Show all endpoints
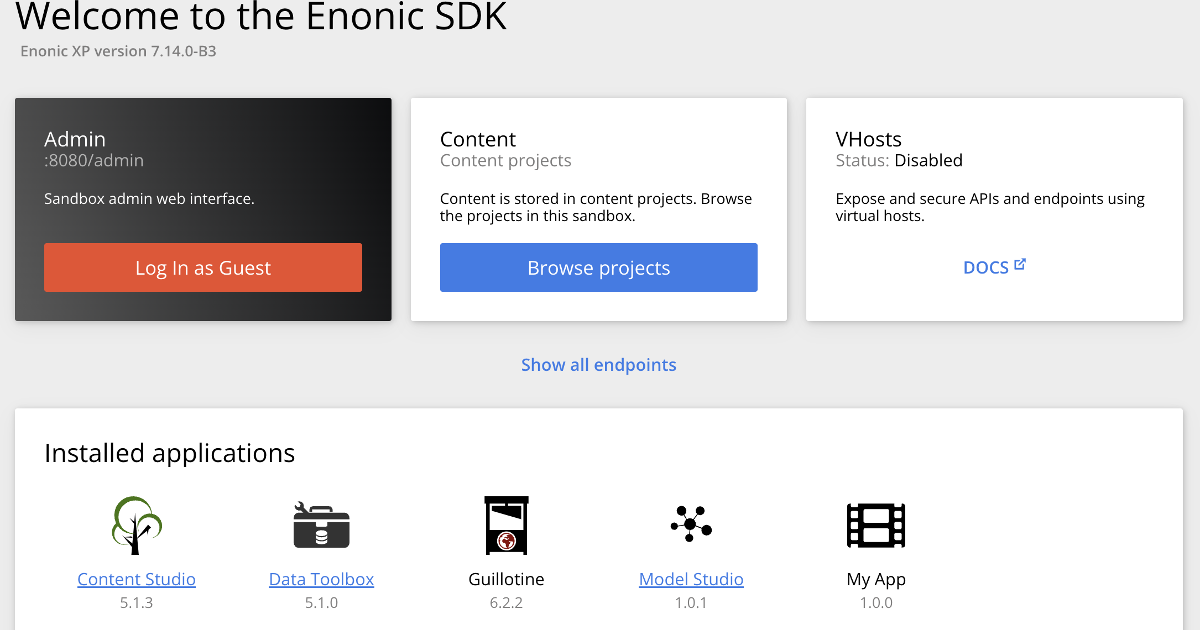The width and height of the screenshot is (1200, 630). point(599,365)
